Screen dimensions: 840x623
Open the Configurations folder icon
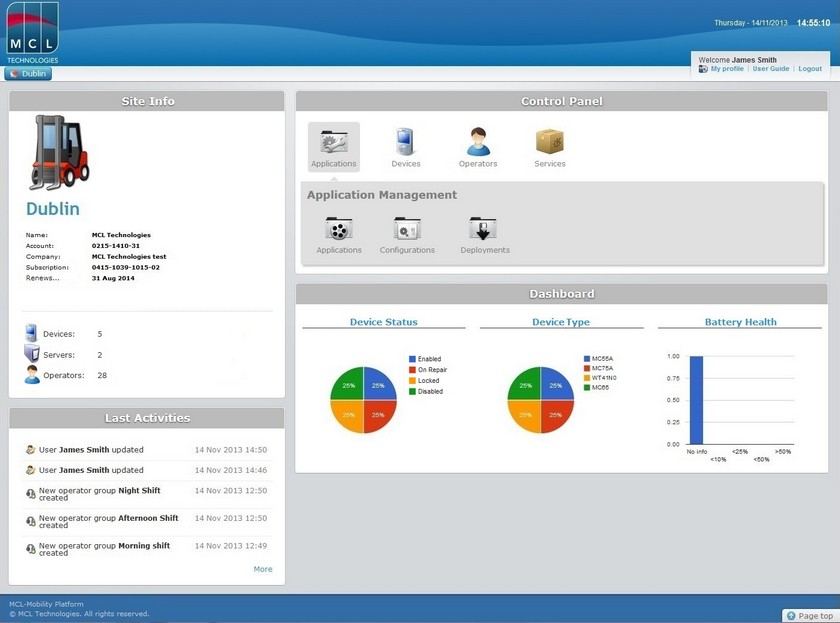tap(407, 229)
